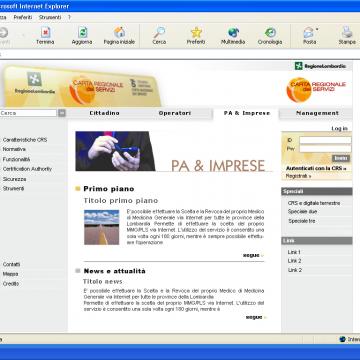Click the road landscape thumbnail image
This screenshot has height=360, width=360.
102,227
